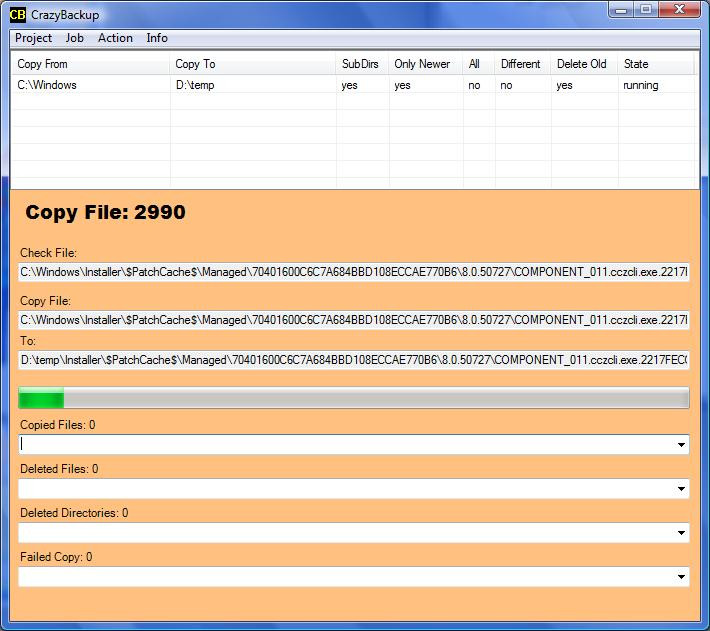Click the All column header
The width and height of the screenshot is (710, 631).
(x=478, y=64)
